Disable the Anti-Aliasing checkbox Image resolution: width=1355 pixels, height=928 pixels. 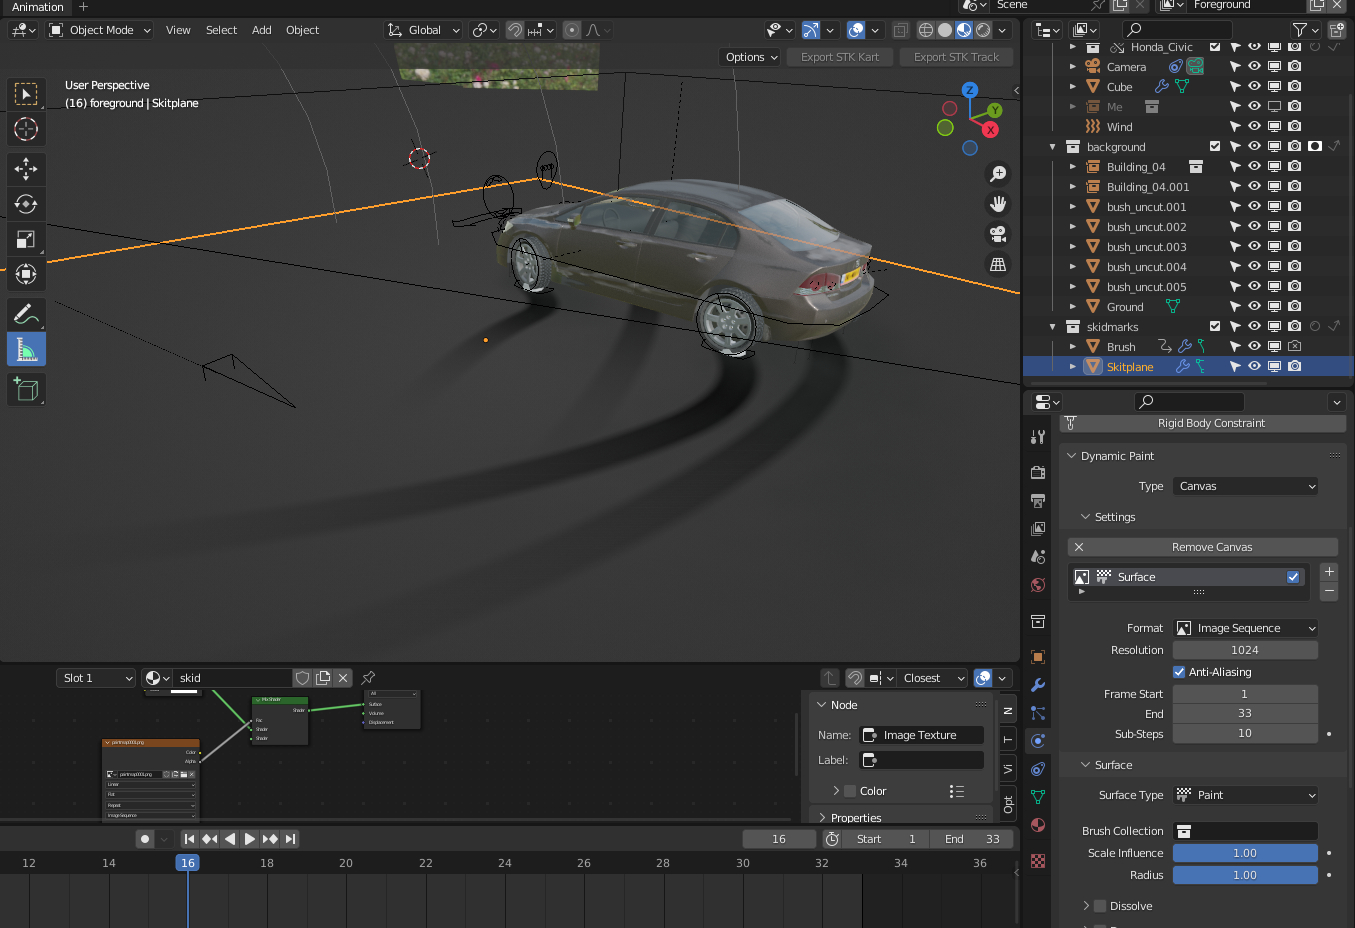(x=1179, y=672)
